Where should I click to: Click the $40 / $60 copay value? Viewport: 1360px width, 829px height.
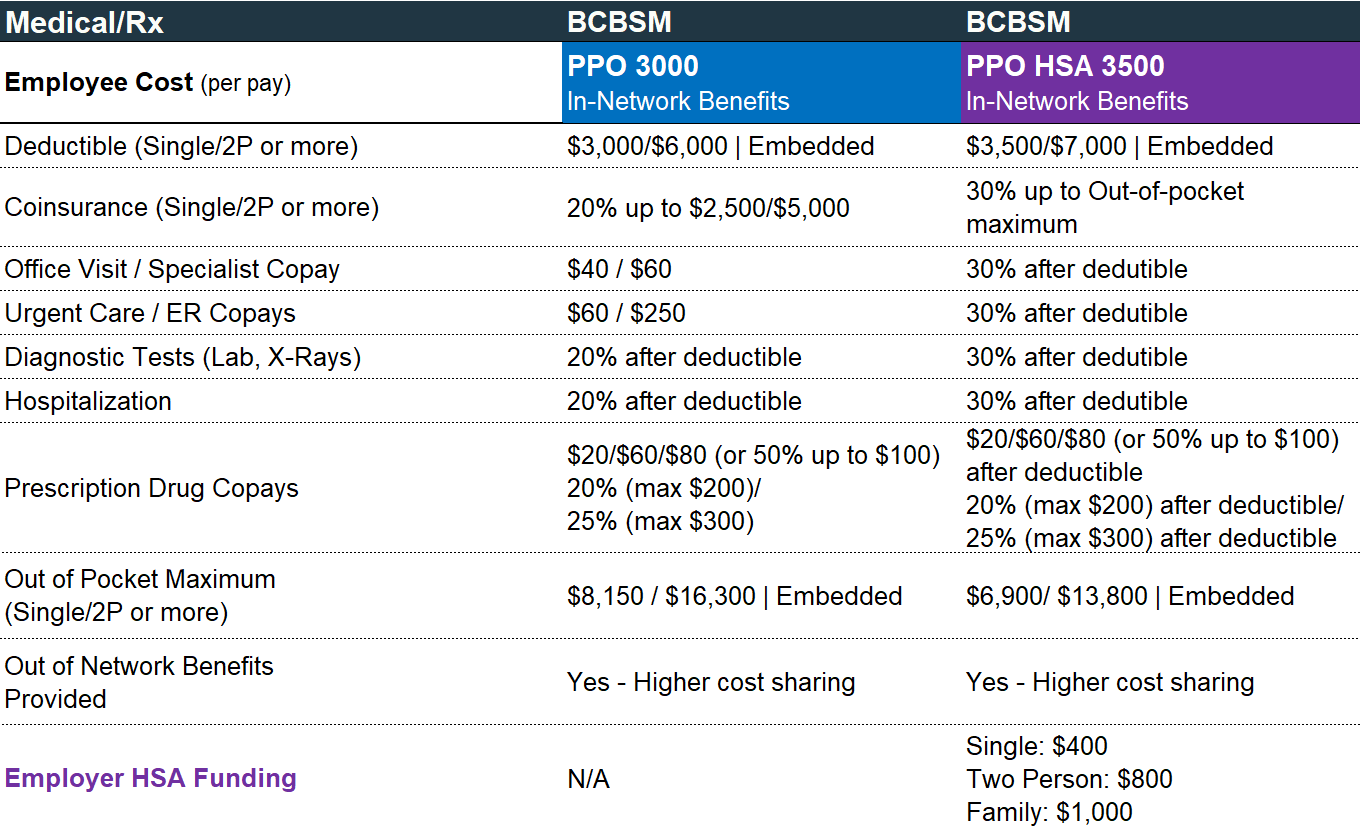click(x=619, y=269)
